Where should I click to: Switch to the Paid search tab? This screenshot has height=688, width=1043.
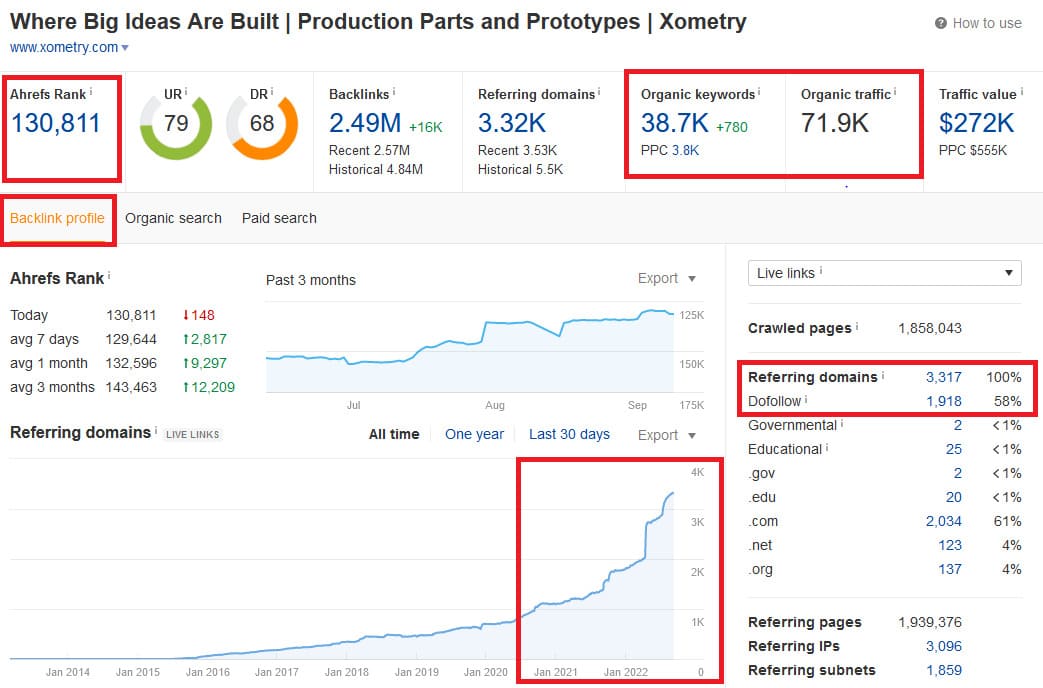click(278, 218)
